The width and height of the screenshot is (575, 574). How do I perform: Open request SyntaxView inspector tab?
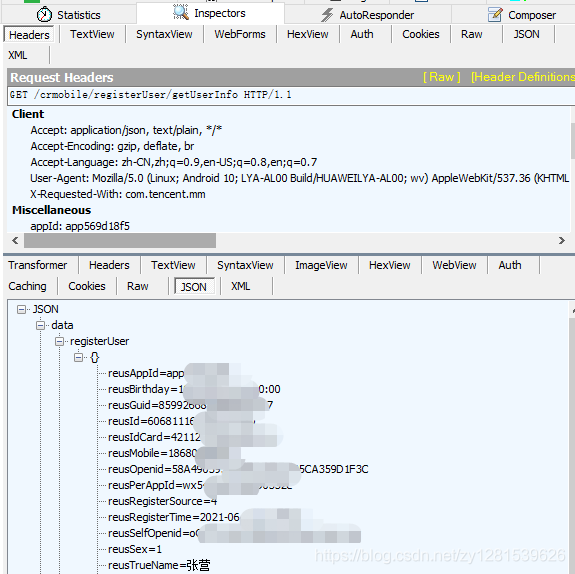pos(164,34)
